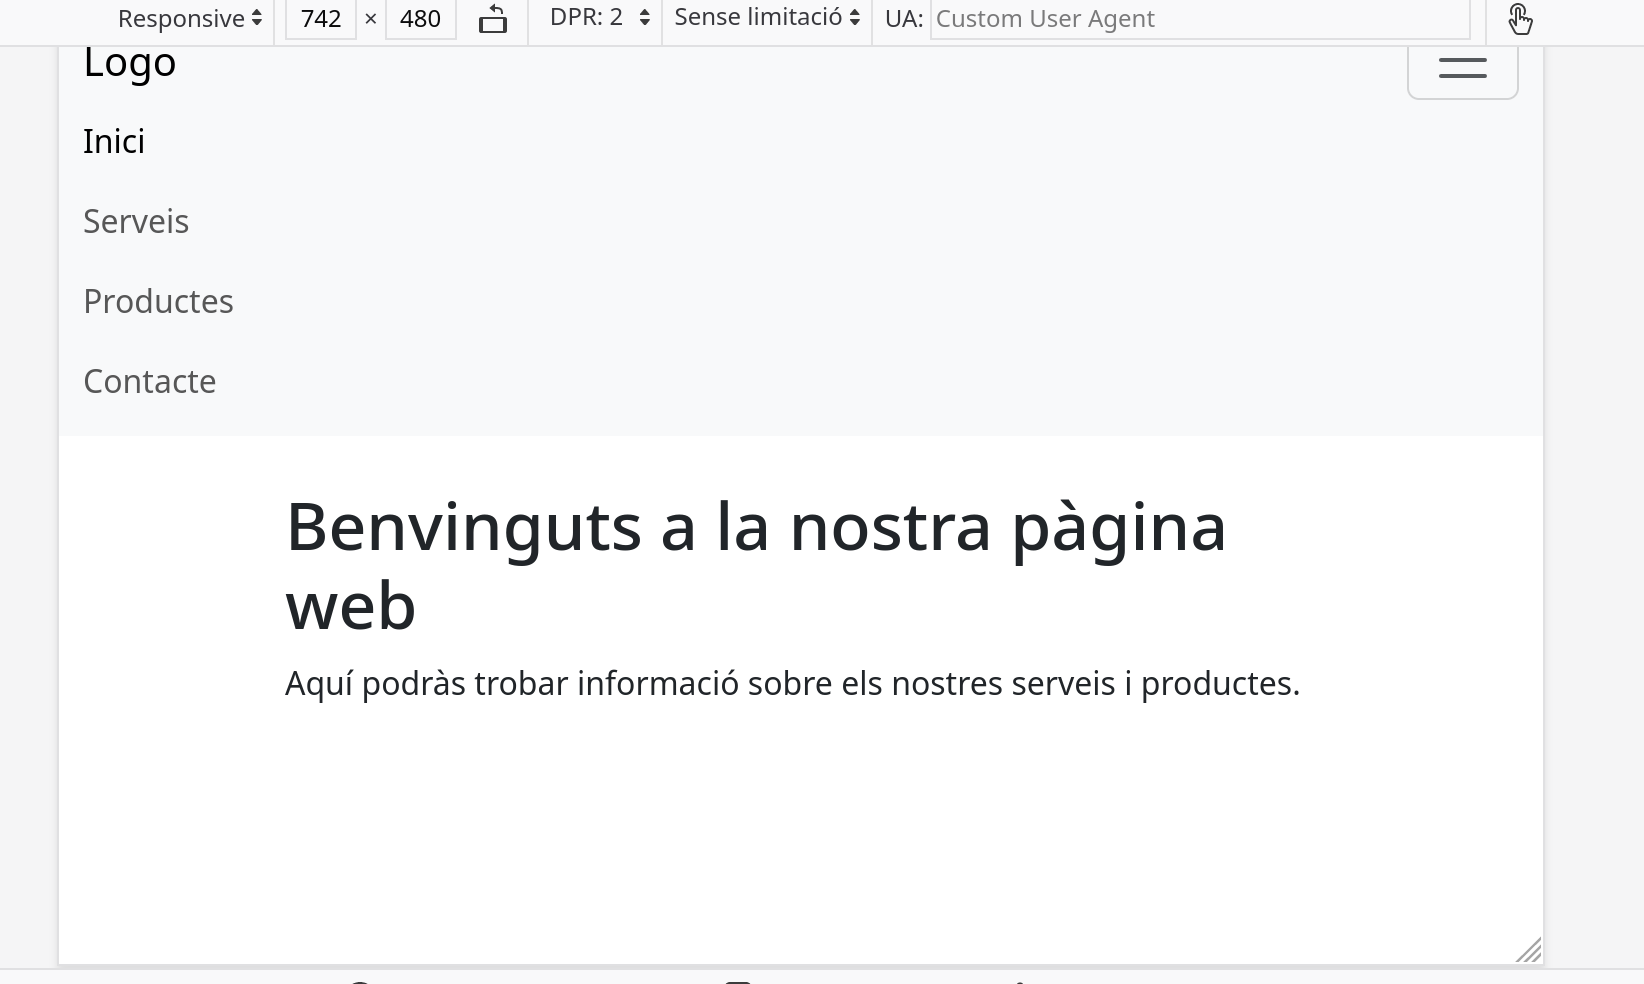Select the Serveis menu item

pyautogui.click(x=136, y=221)
